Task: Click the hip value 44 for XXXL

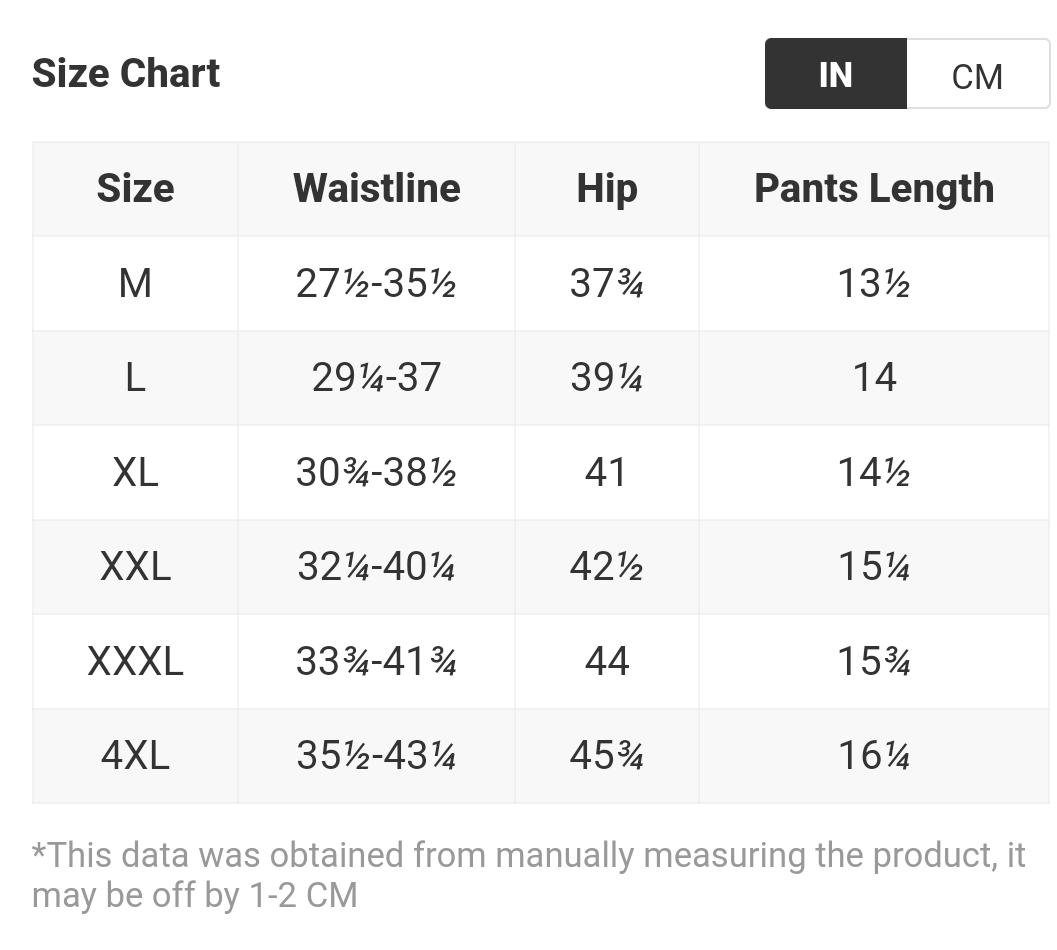Action: click(x=606, y=661)
